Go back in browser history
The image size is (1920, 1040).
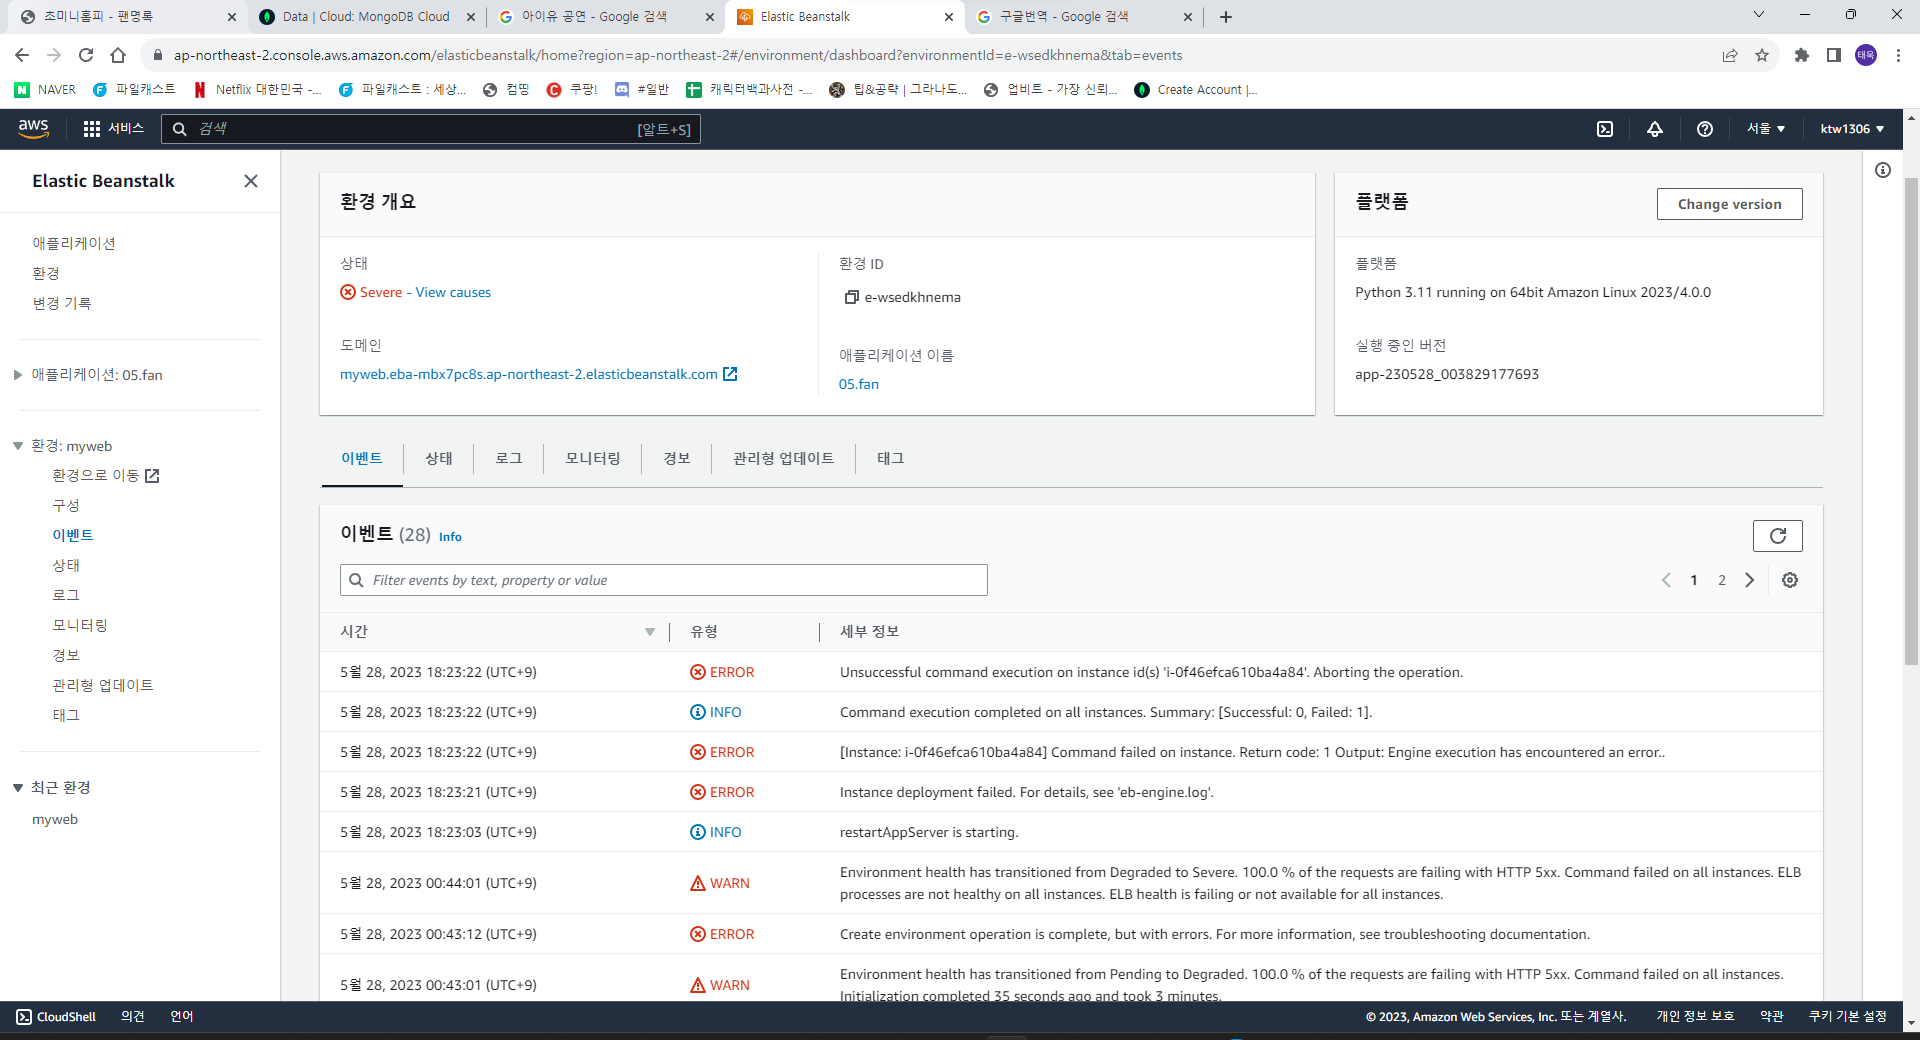coord(22,55)
